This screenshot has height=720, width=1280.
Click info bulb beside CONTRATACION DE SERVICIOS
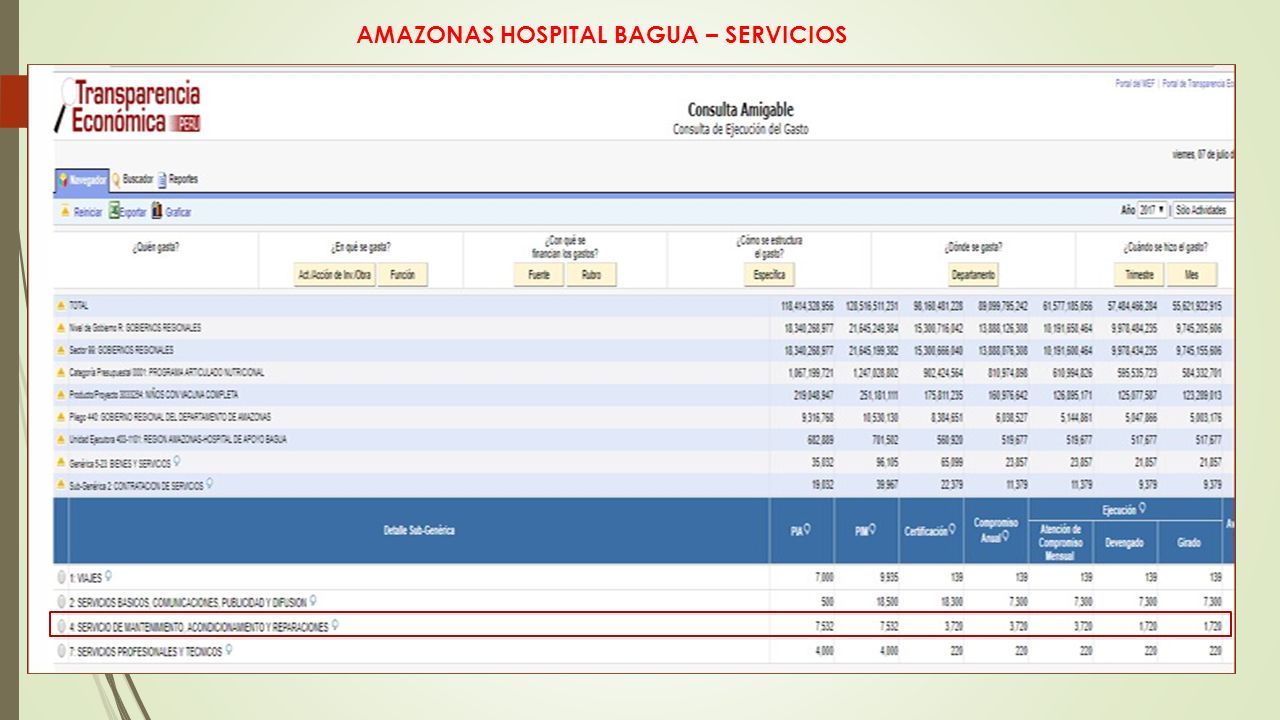tap(210, 485)
